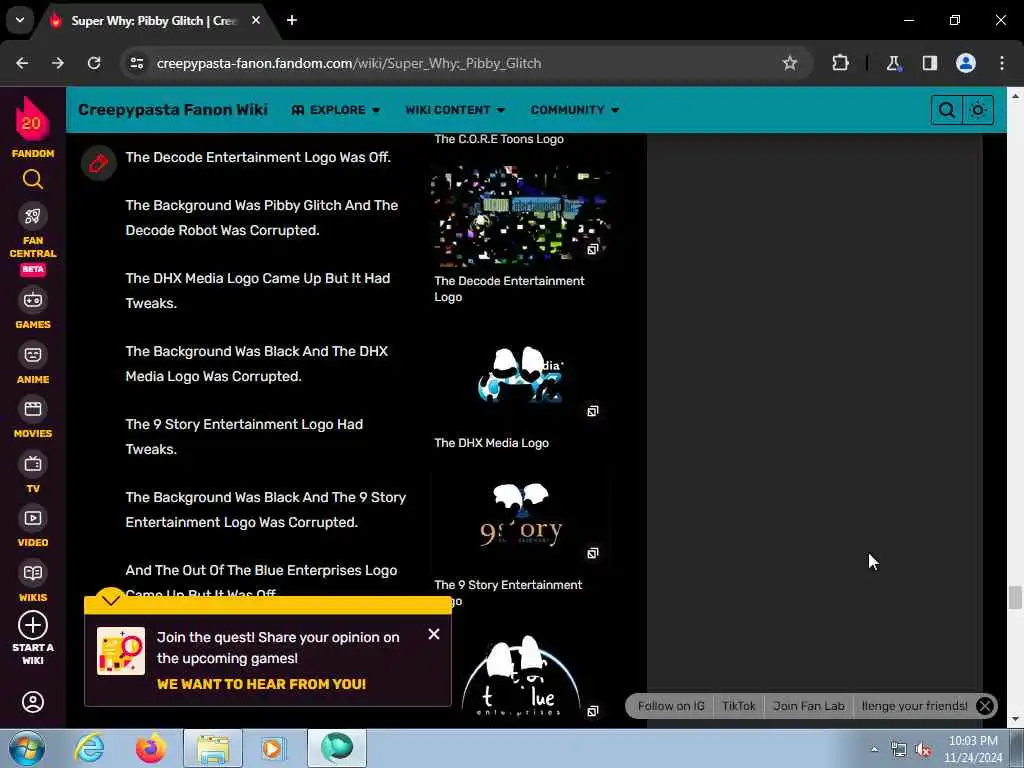Image resolution: width=1024 pixels, height=768 pixels.
Task: Open the TV sidebar icon
Action: [33, 464]
